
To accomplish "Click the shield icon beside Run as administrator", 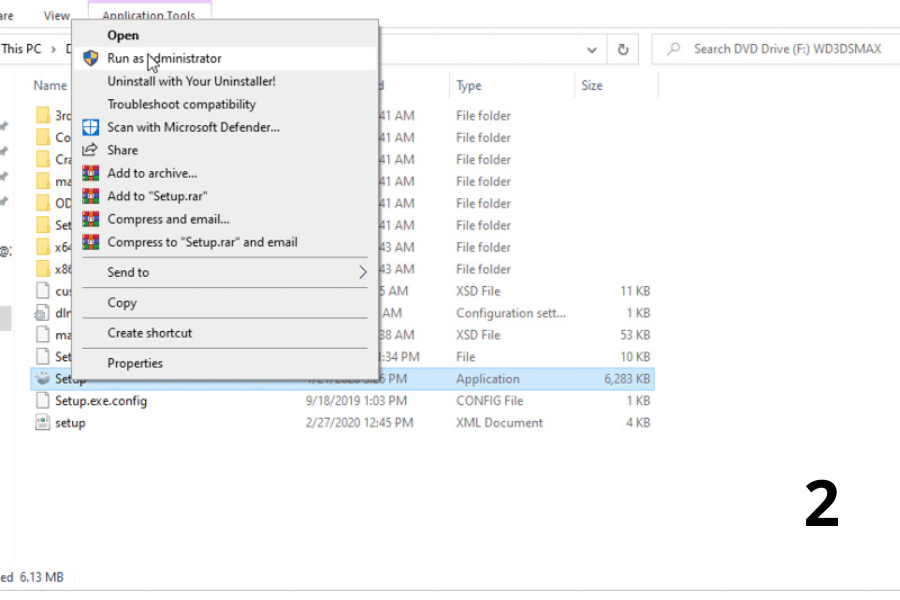I will (91, 58).
